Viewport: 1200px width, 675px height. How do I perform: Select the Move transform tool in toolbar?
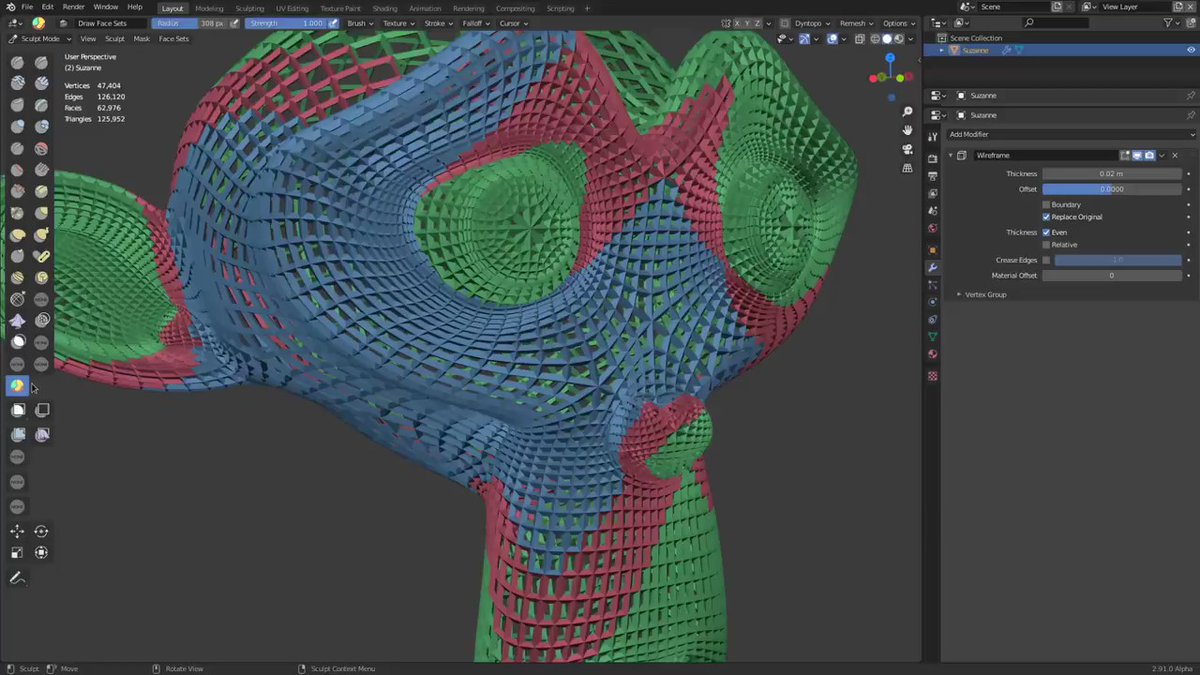point(17,531)
